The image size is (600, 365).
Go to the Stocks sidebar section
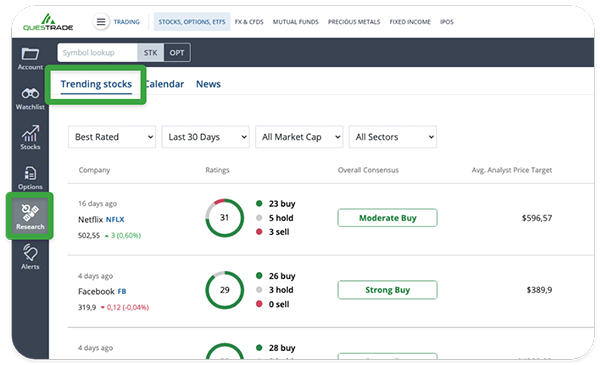coord(30,138)
